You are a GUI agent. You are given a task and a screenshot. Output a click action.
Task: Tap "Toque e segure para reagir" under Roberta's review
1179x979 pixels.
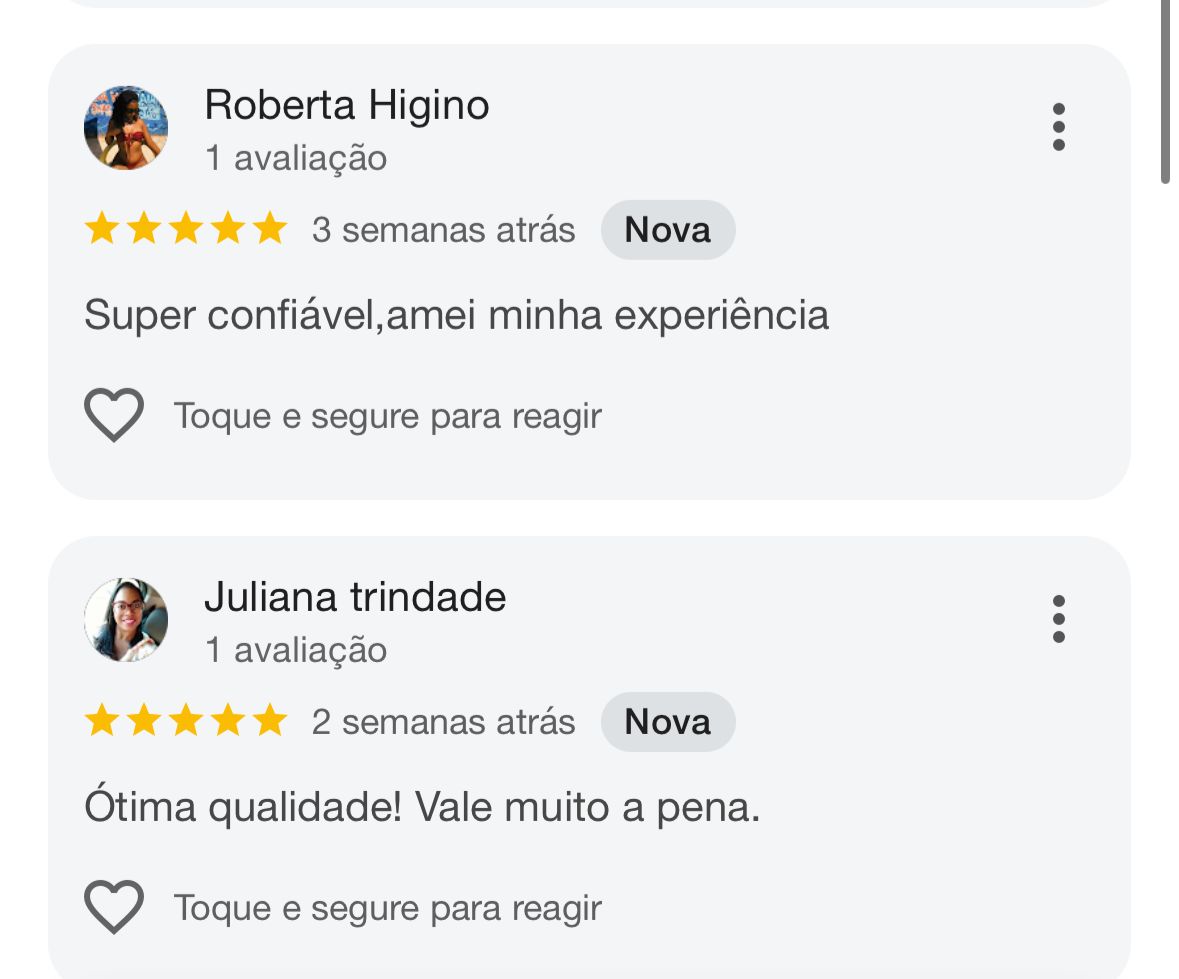coord(388,416)
